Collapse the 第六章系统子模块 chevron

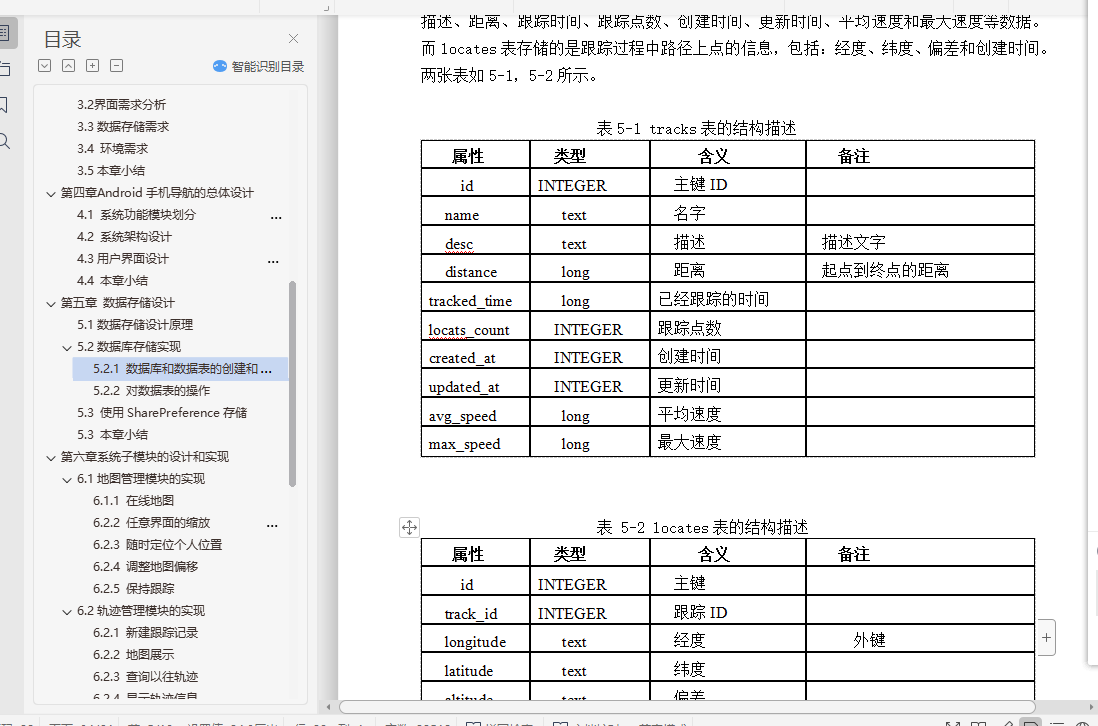coord(50,458)
